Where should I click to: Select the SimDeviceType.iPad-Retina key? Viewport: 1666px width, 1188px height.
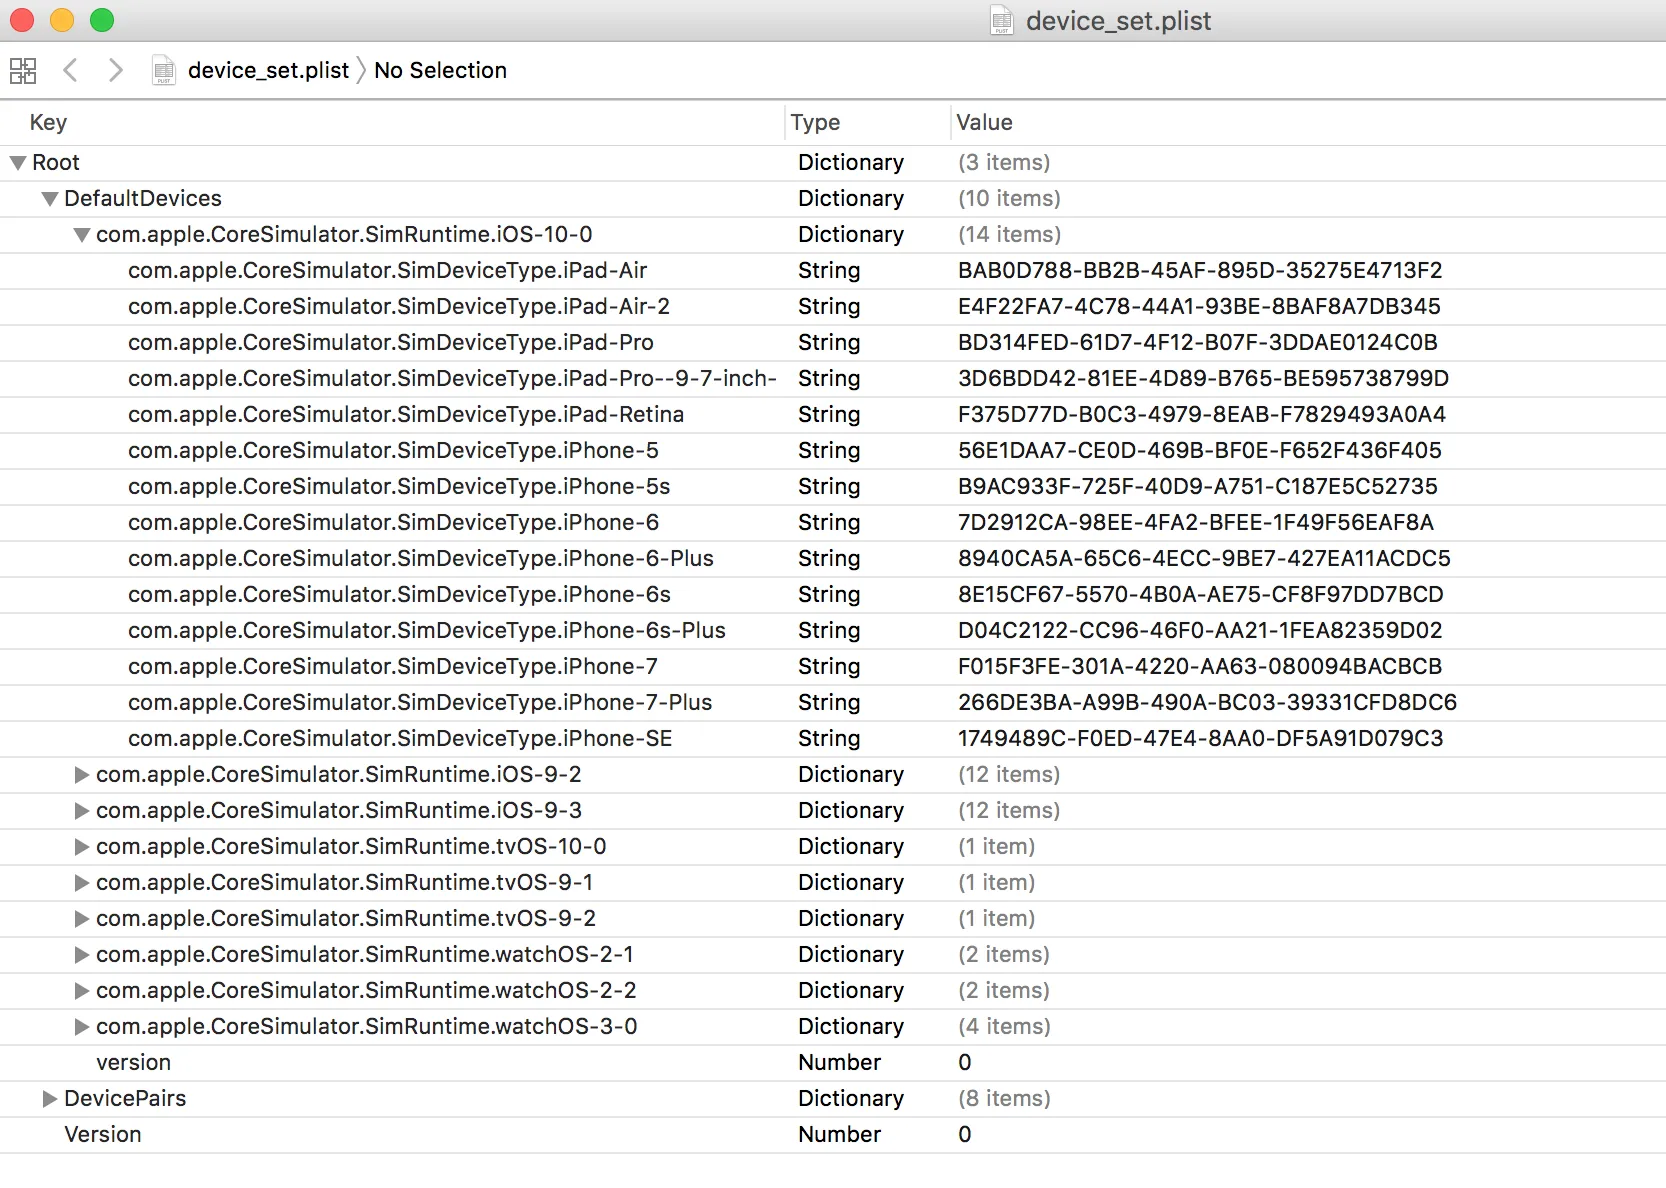pos(406,414)
